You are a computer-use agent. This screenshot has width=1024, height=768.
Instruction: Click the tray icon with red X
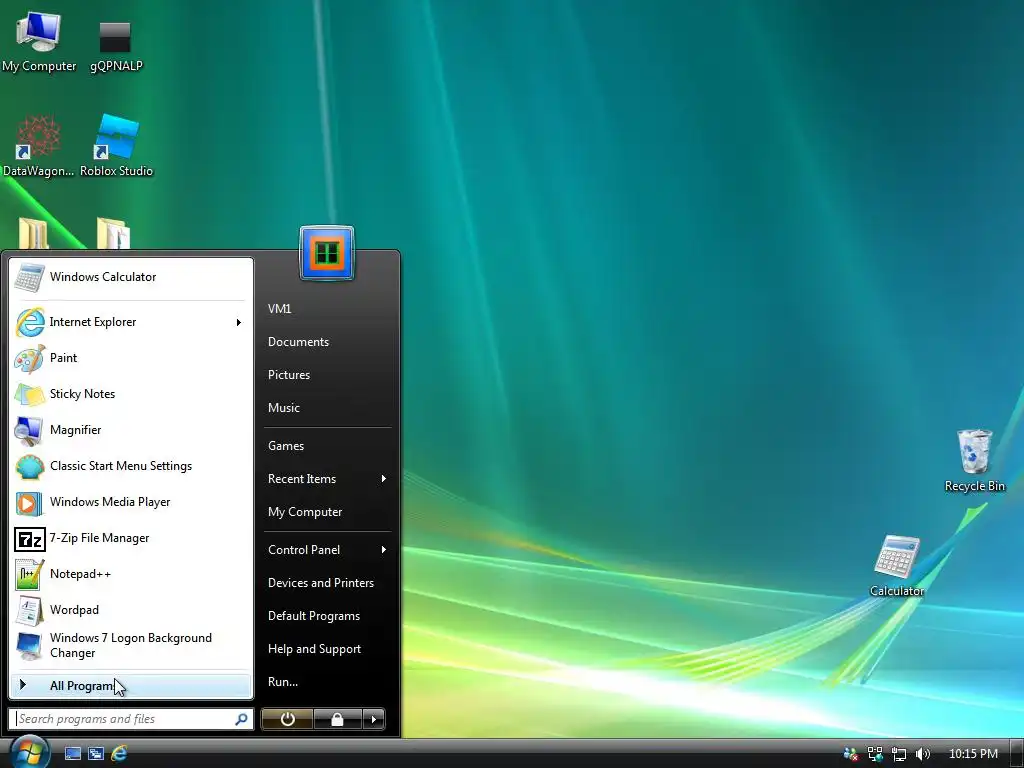click(850, 754)
